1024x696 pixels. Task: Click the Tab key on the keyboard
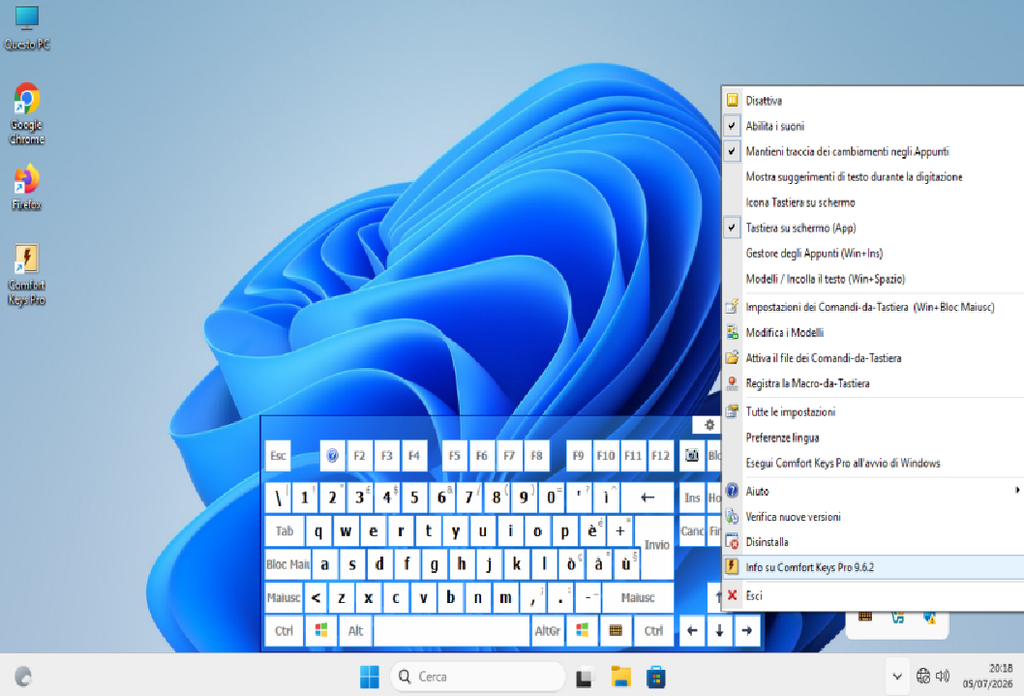click(x=284, y=531)
